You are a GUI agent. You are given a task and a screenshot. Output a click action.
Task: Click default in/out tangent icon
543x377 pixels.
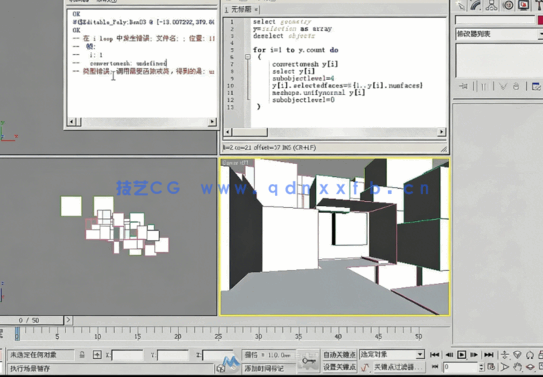[365, 367]
